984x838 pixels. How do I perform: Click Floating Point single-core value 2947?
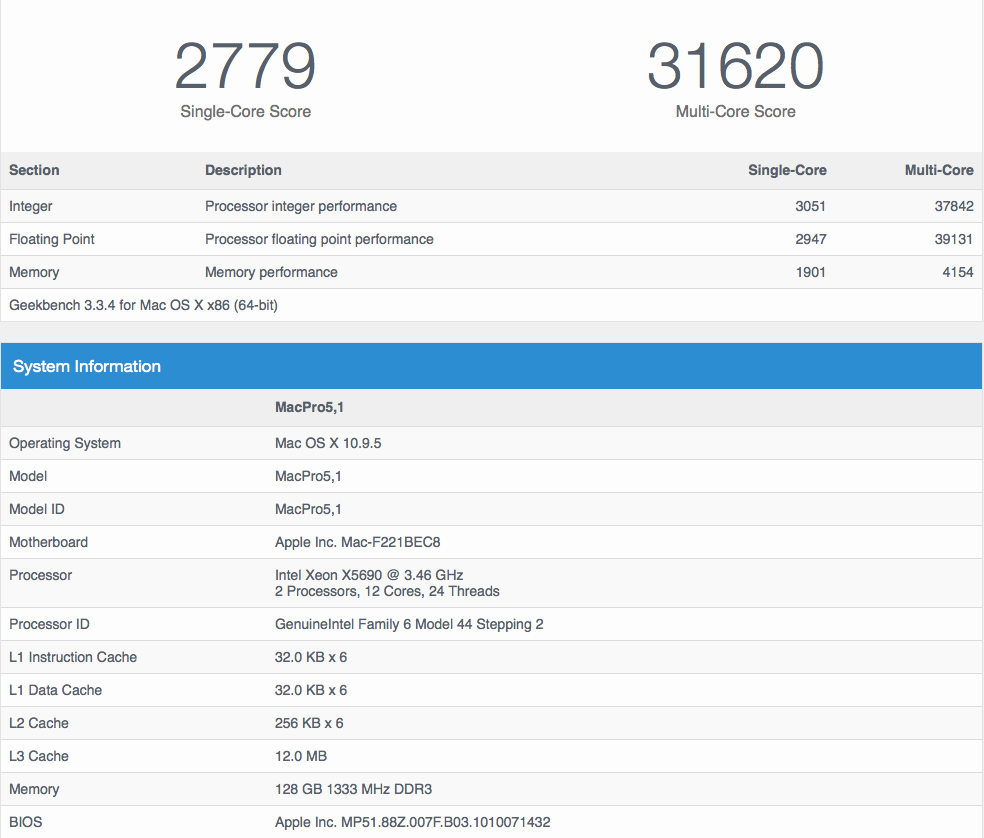click(810, 239)
